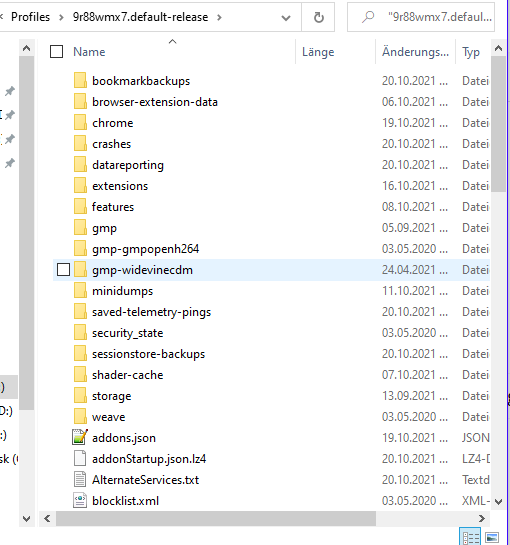The image size is (510, 545).
Task: Click the 9r88wmx7.default-release breadcrumb segment
Action: point(140,17)
